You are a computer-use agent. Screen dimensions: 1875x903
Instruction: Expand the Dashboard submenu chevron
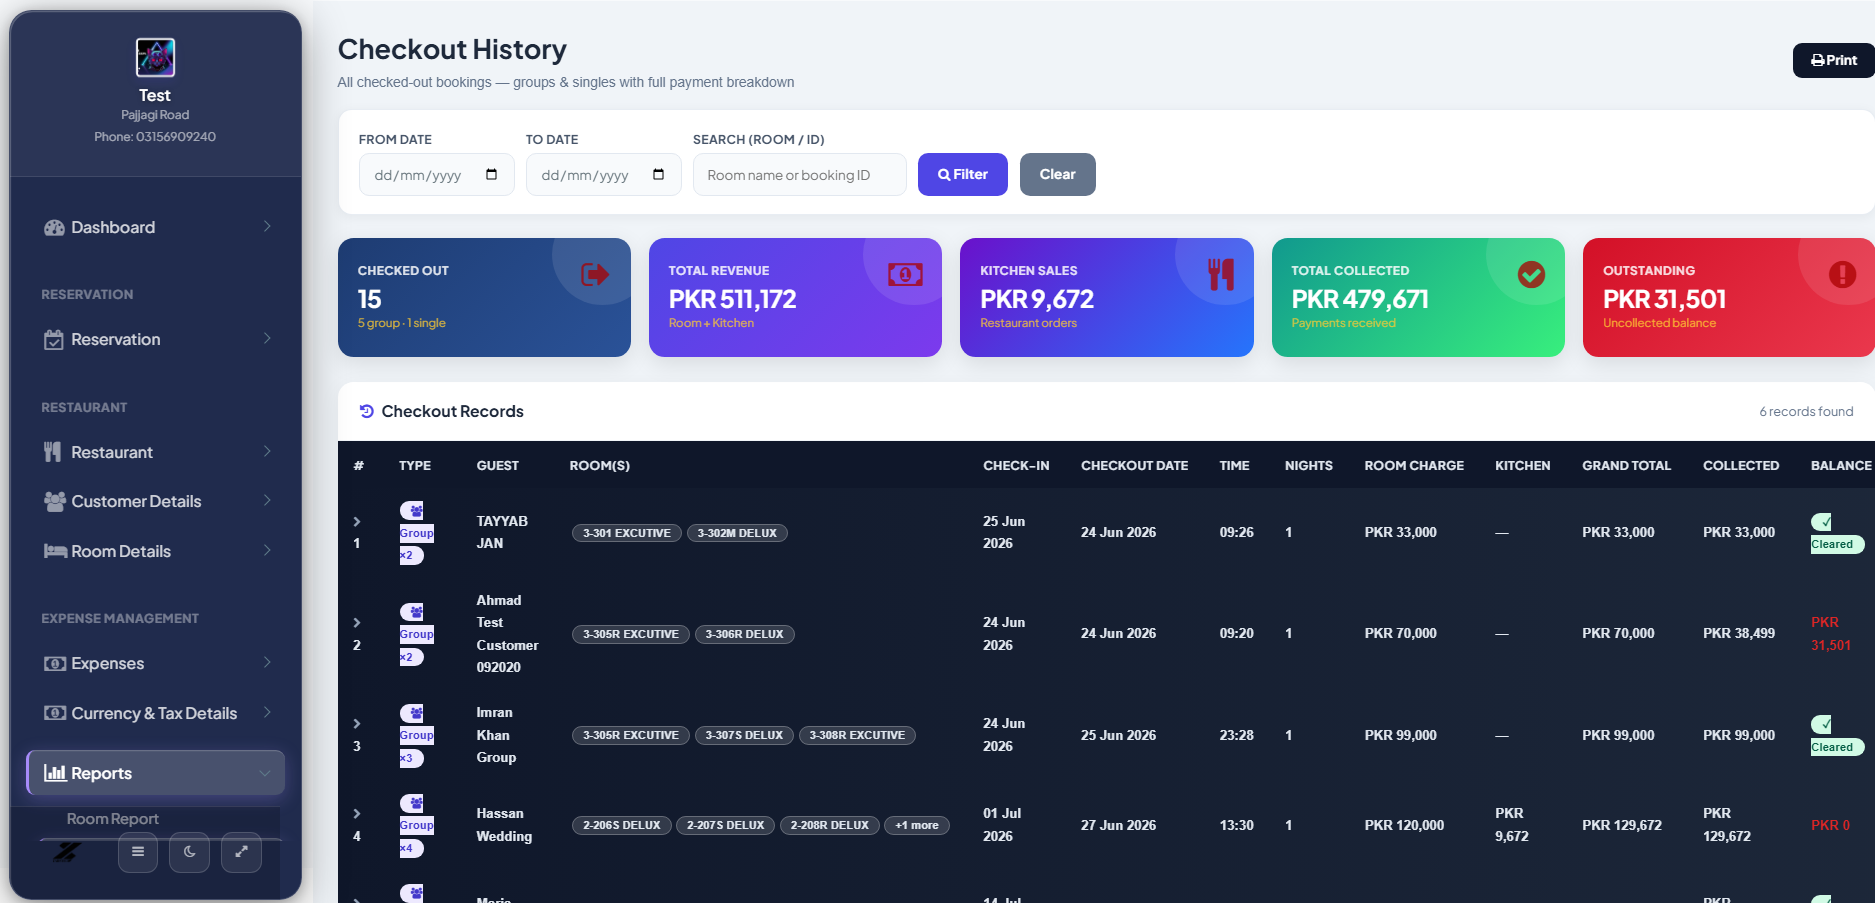[267, 227]
